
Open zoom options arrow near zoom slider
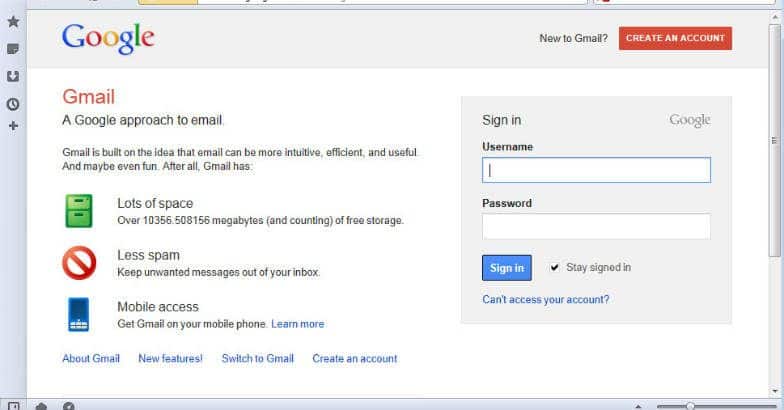pos(638,406)
